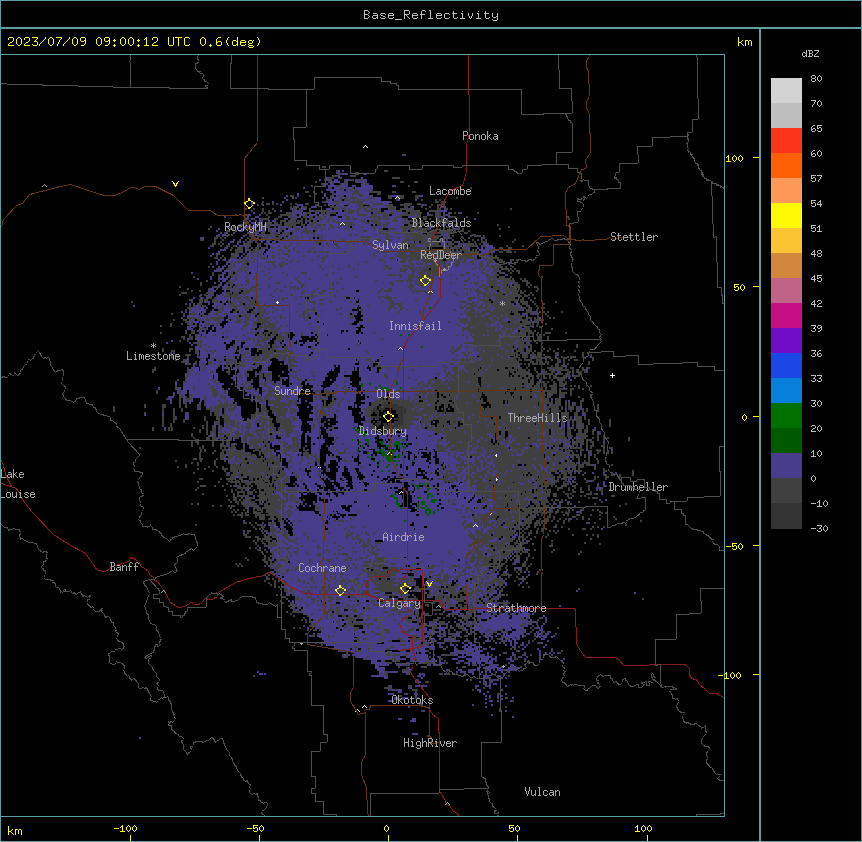Click the Innisfail city label
Viewport: 862px width, 842px height.
coord(415,326)
